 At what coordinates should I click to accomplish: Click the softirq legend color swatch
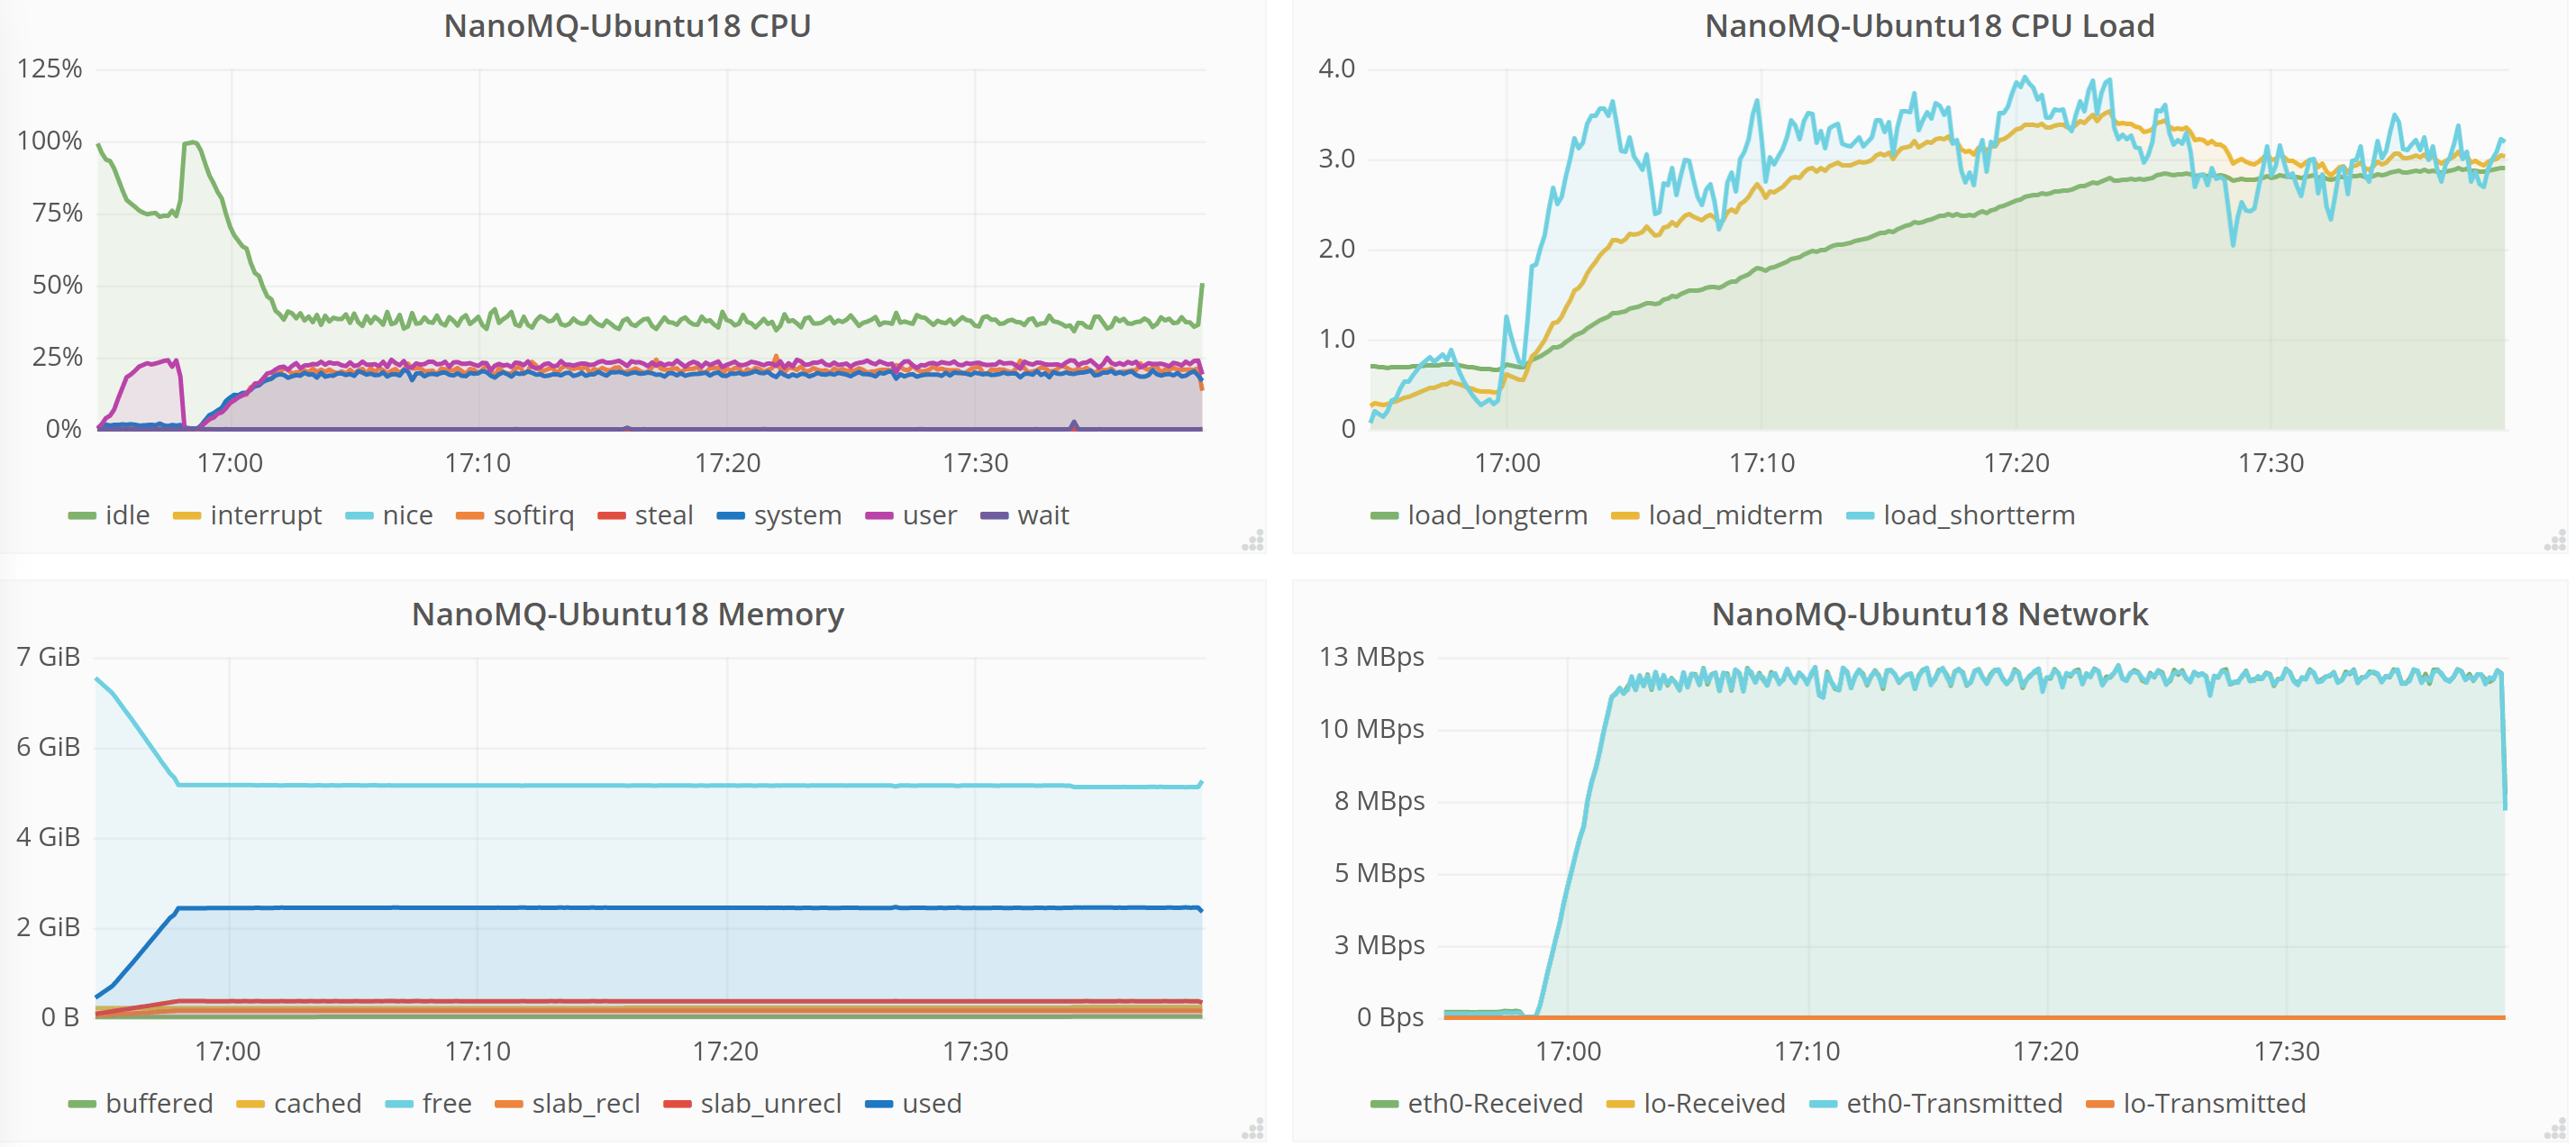(x=470, y=517)
